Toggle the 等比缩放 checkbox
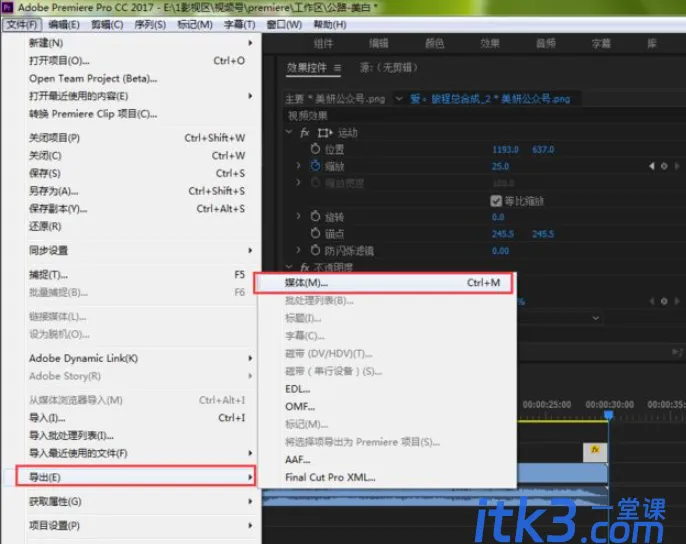 coord(496,201)
